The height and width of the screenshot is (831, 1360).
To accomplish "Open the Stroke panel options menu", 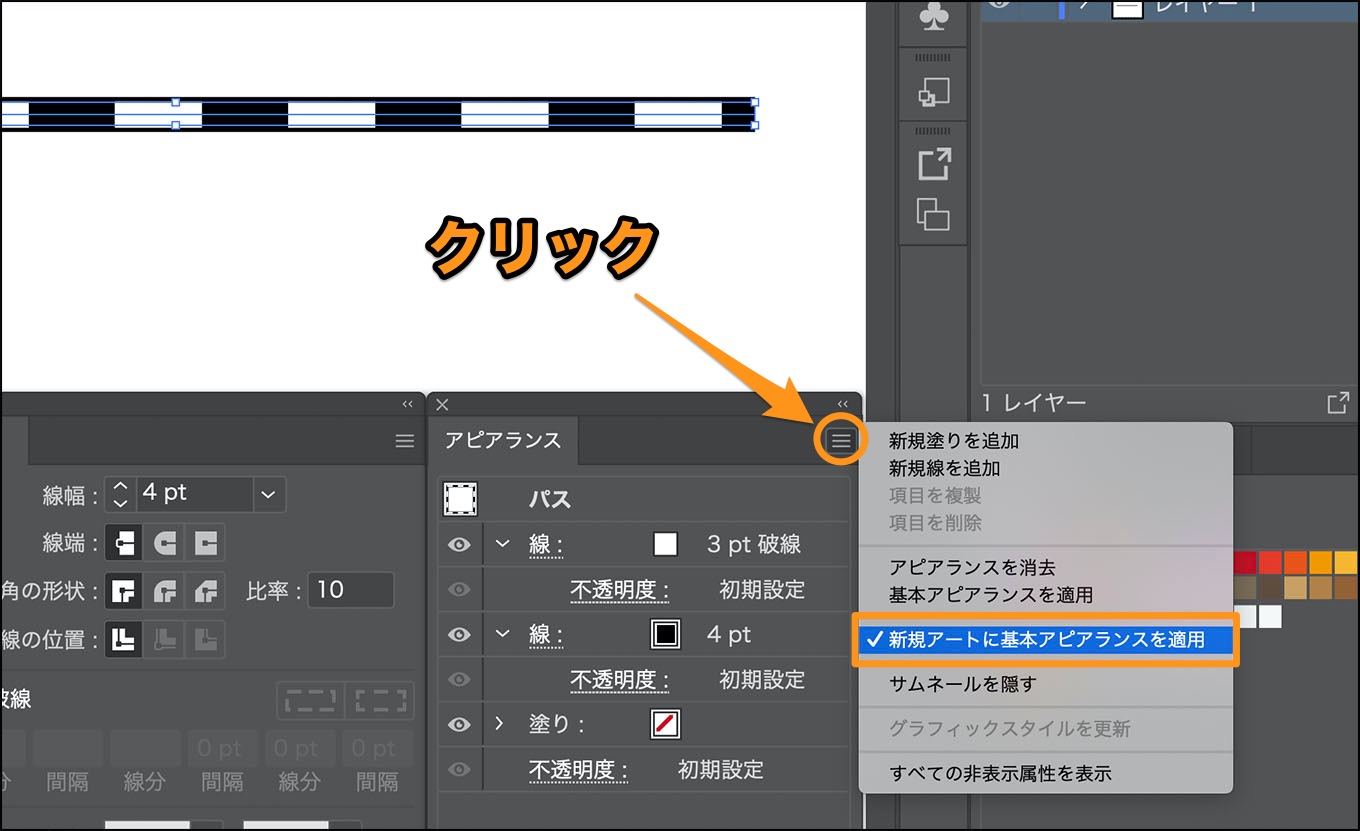I will [x=404, y=441].
